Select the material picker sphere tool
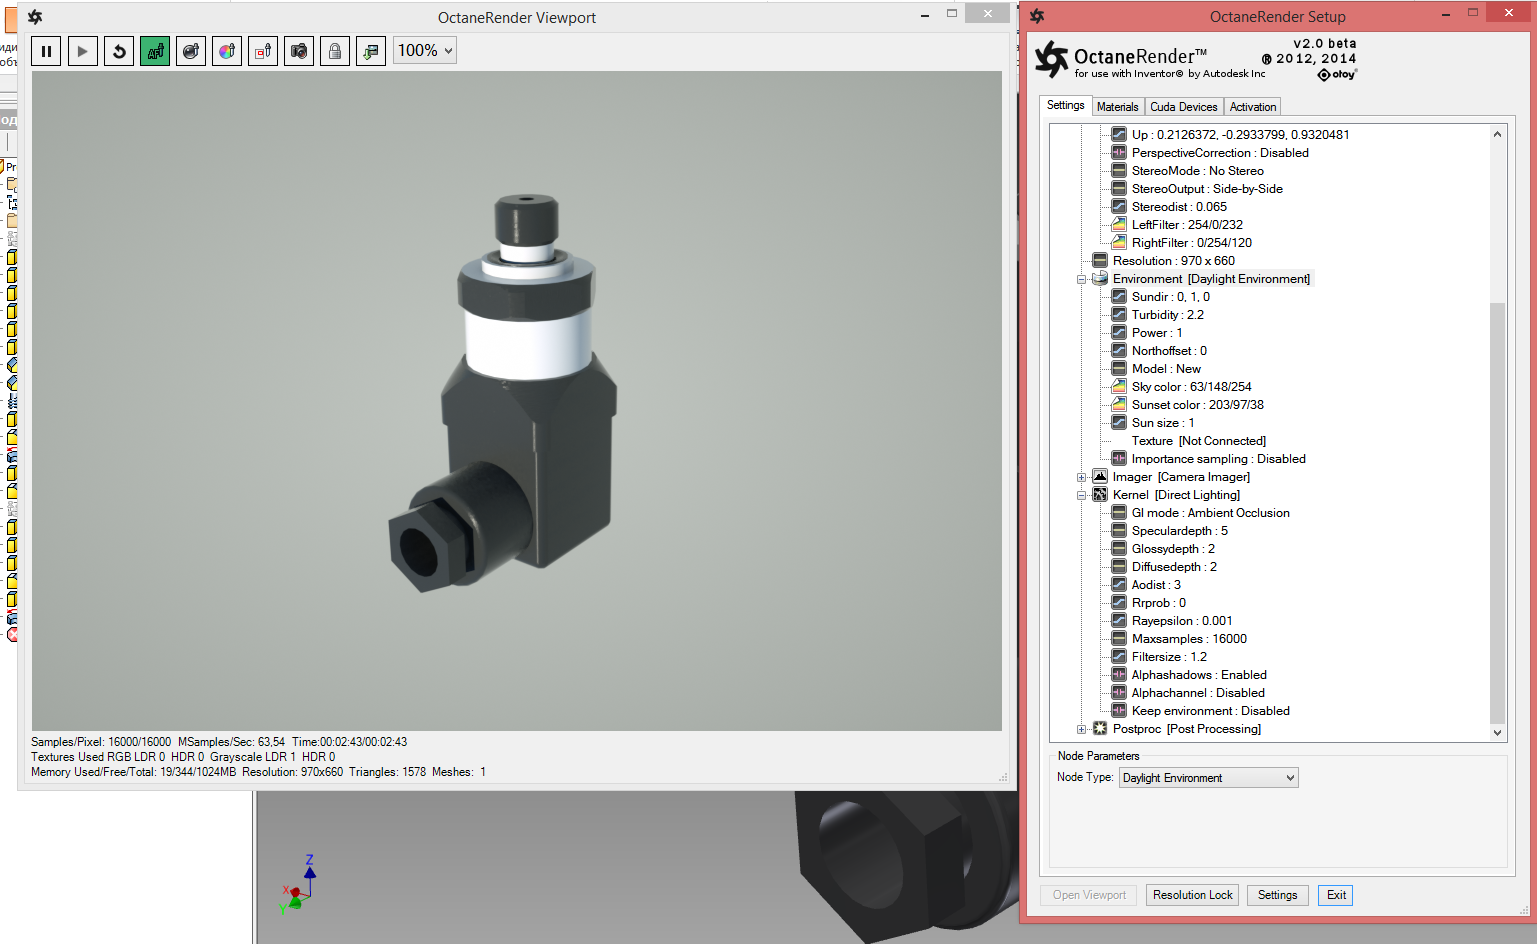 (x=191, y=51)
